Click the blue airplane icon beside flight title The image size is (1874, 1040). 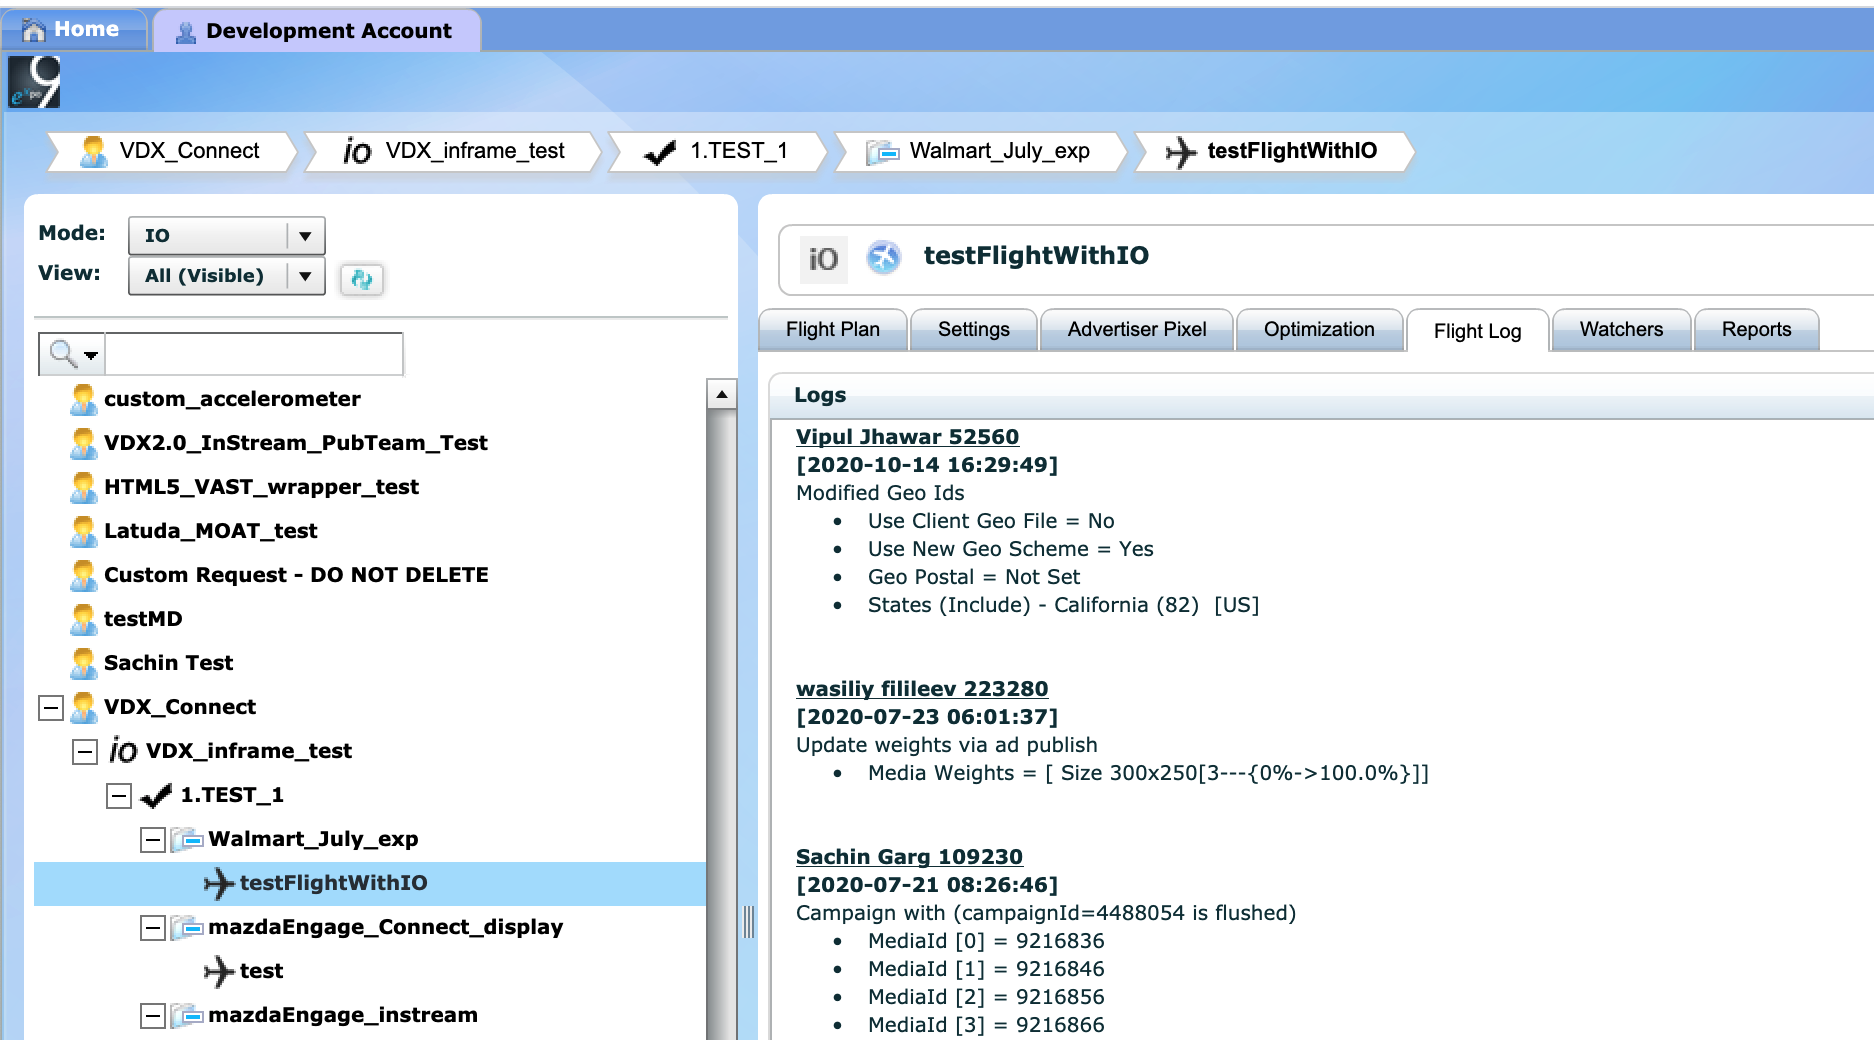pyautogui.click(x=883, y=257)
